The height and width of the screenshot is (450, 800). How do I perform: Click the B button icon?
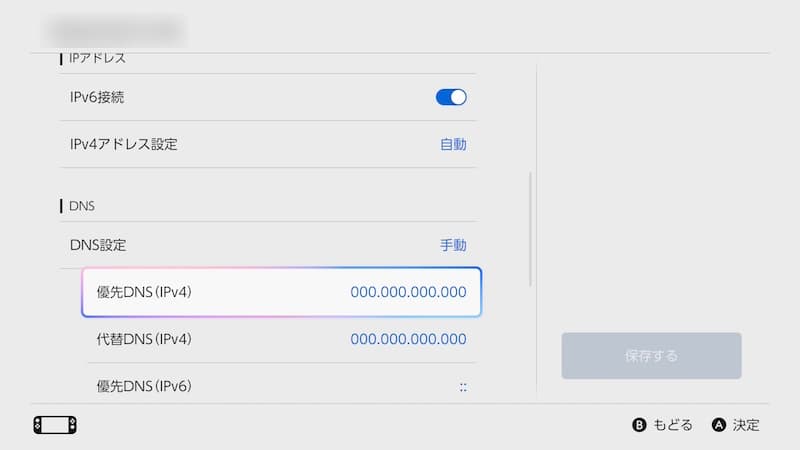coord(640,425)
